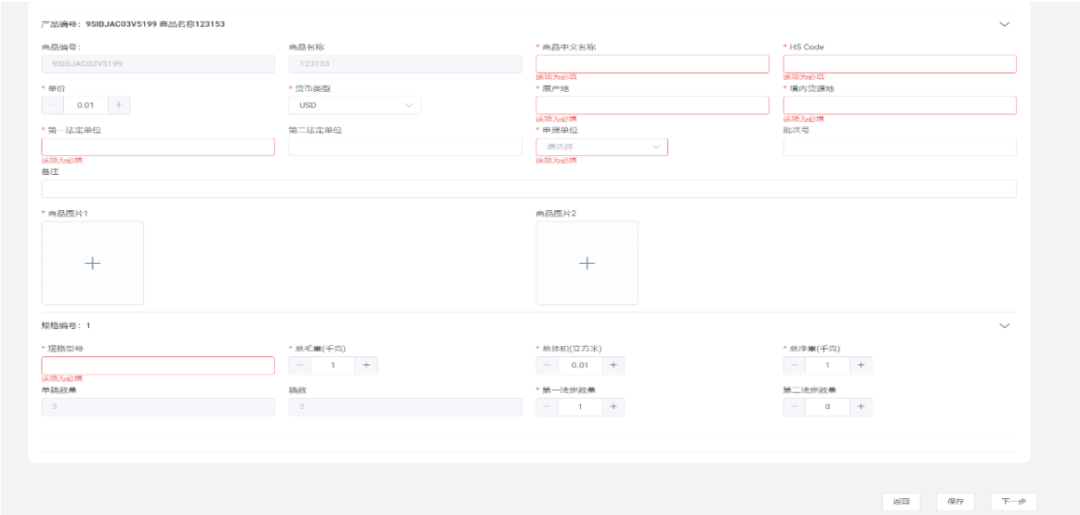Open the 货币类型 USD dropdown
Image resolution: width=1080 pixels, height=515 pixels.
pos(354,105)
